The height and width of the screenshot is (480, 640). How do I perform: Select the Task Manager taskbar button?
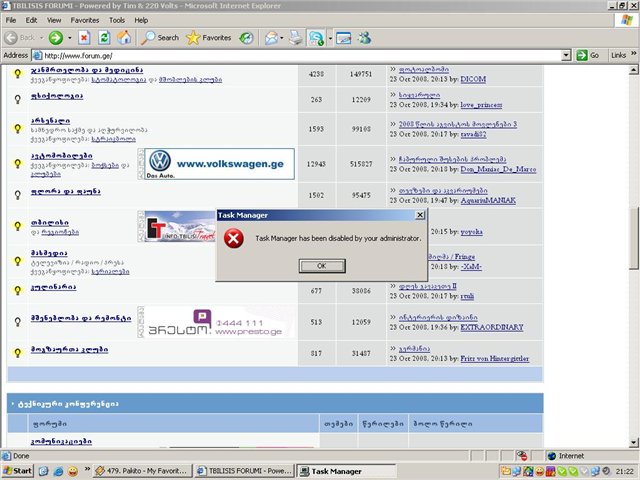pyautogui.click(x=346, y=471)
